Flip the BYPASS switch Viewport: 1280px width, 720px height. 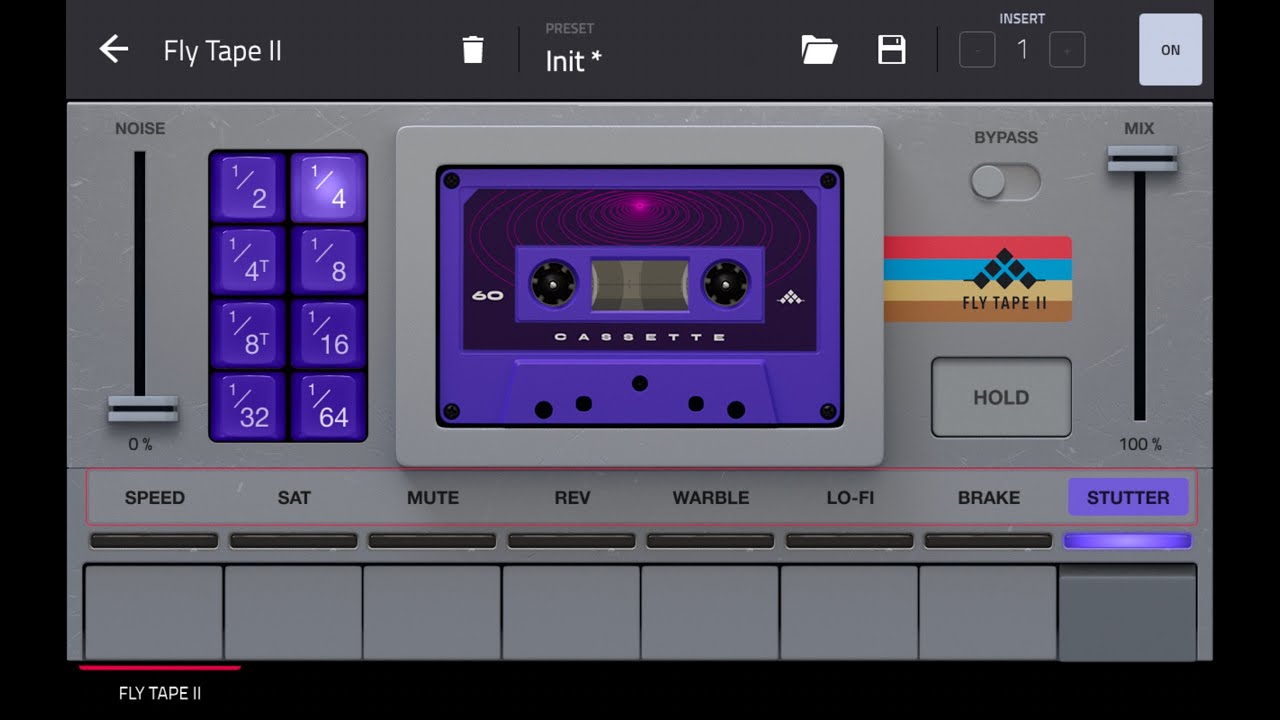(1005, 182)
